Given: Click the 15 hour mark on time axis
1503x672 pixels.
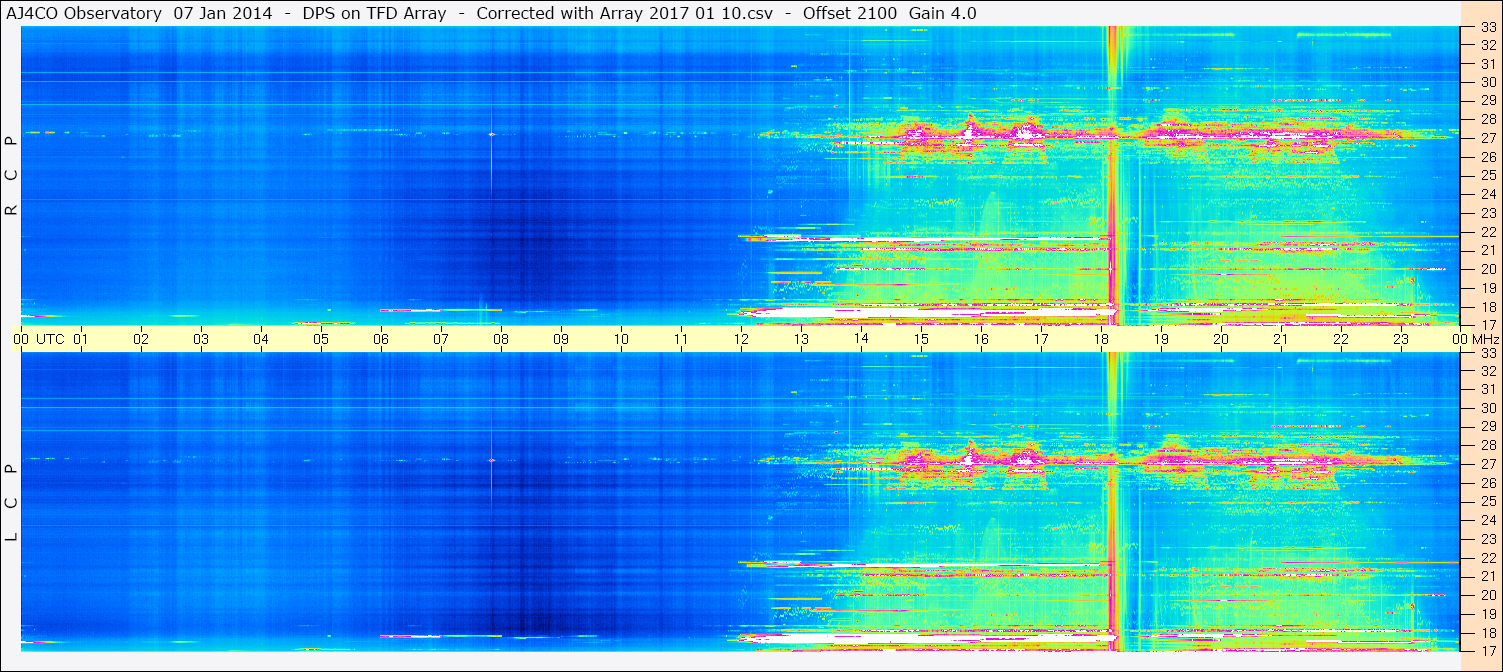Looking at the screenshot, I should click(x=921, y=339).
